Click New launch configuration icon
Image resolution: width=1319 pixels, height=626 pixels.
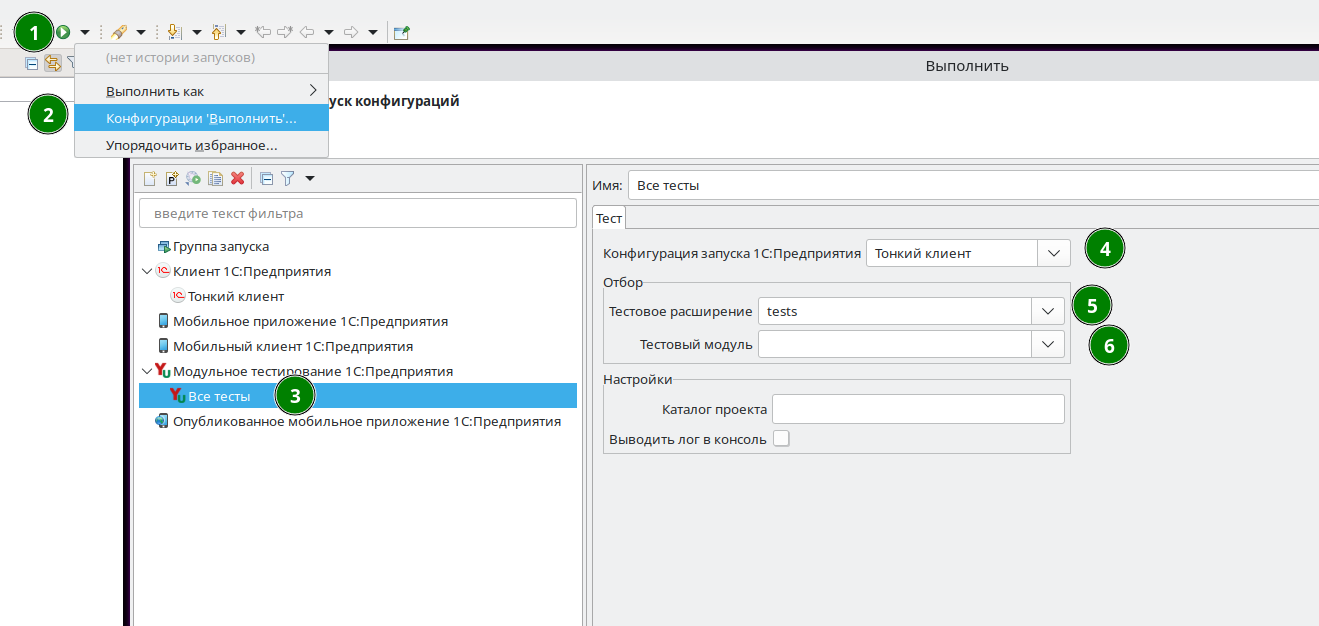150,179
